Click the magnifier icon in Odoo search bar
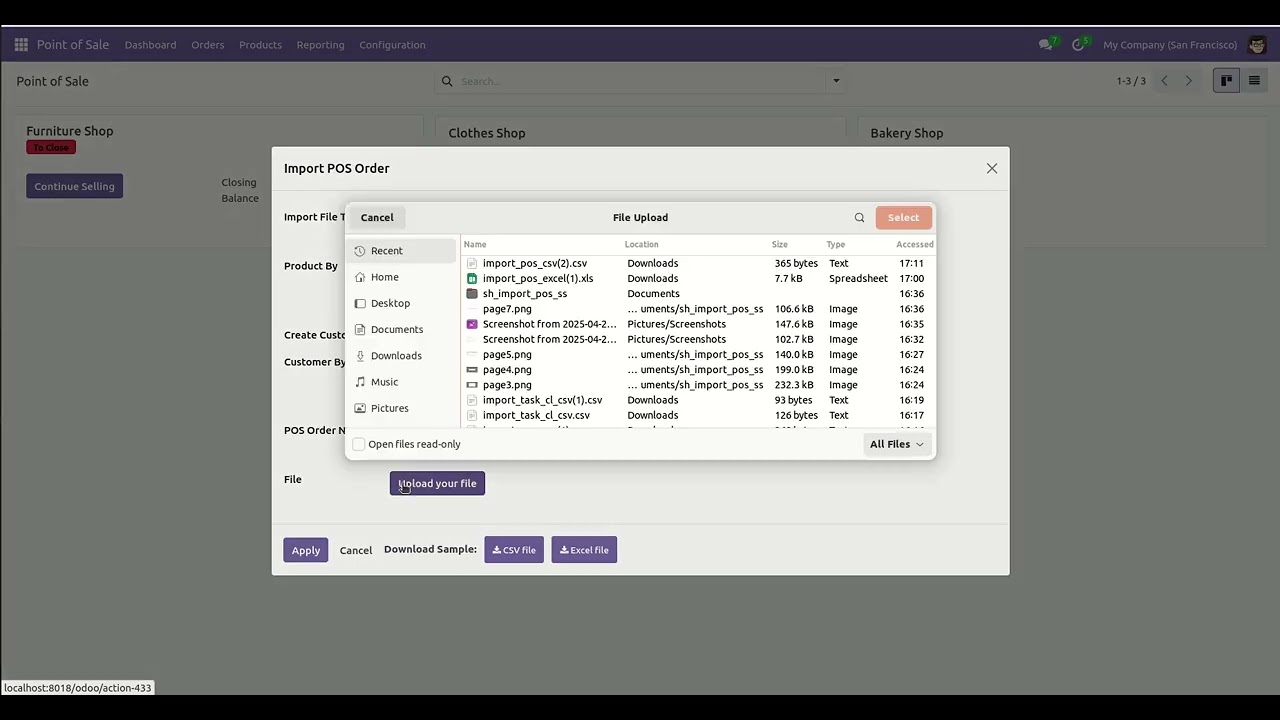Image resolution: width=1280 pixels, height=720 pixels. coord(447,81)
